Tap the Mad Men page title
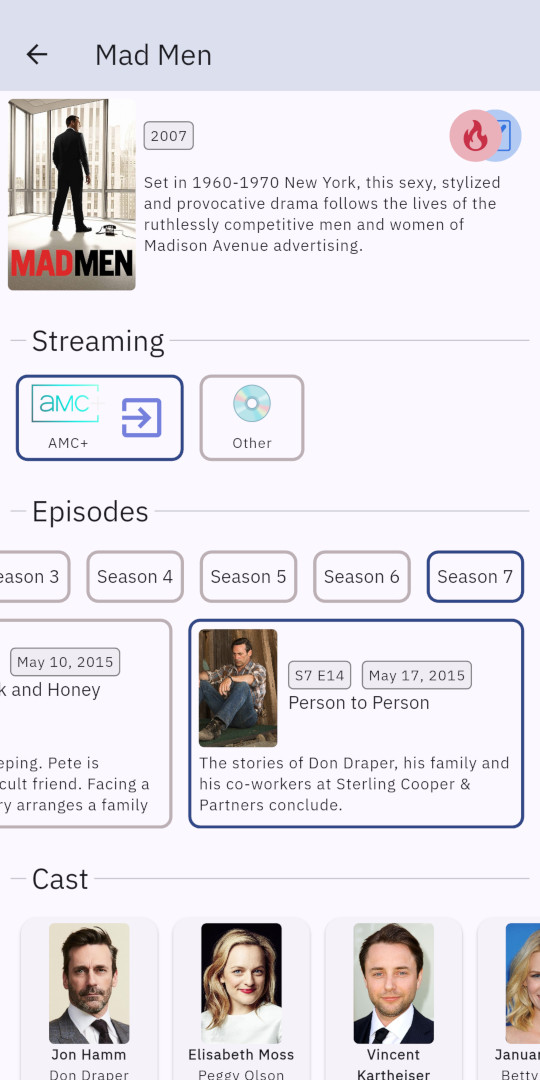The image size is (540, 1080). click(x=153, y=55)
